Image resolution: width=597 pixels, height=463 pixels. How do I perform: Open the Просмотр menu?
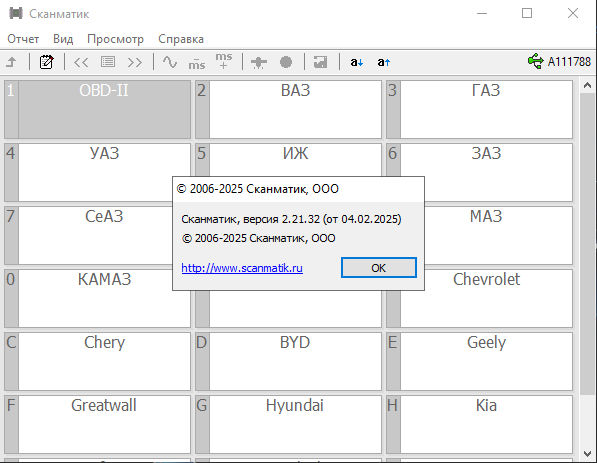tap(115, 39)
